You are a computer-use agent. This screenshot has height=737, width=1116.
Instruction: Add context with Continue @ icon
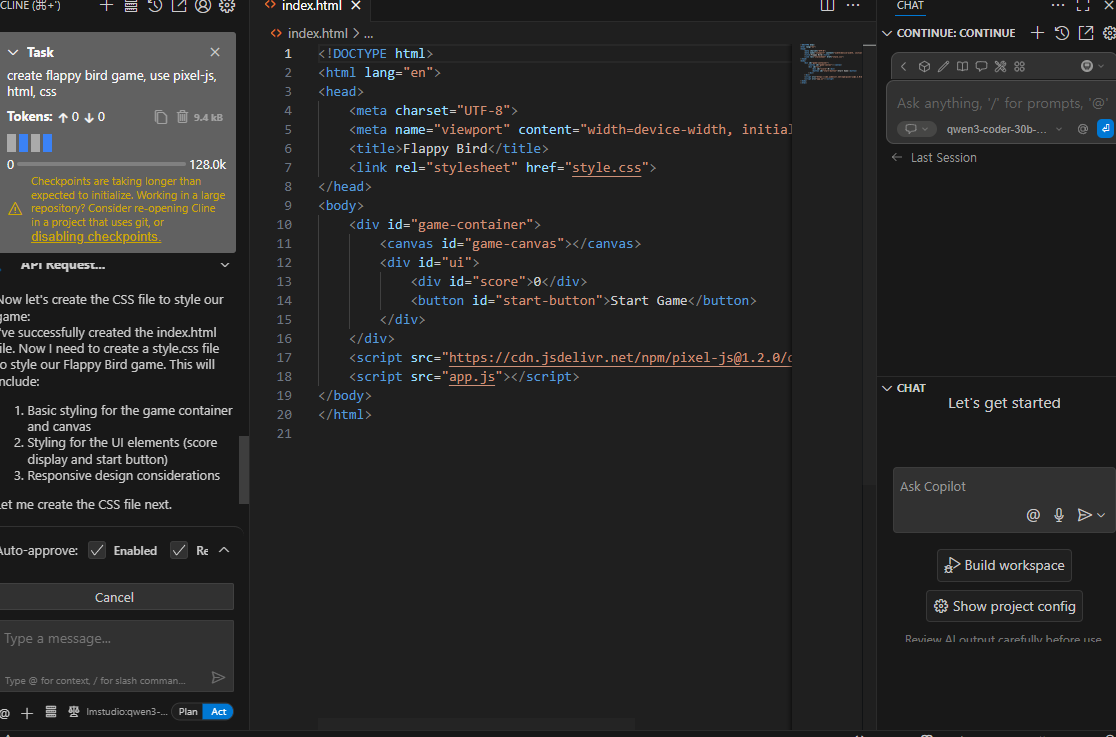[1083, 129]
